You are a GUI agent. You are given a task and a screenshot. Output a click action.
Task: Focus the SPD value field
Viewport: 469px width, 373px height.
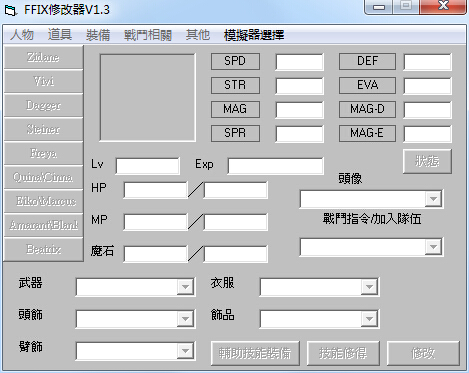point(299,62)
